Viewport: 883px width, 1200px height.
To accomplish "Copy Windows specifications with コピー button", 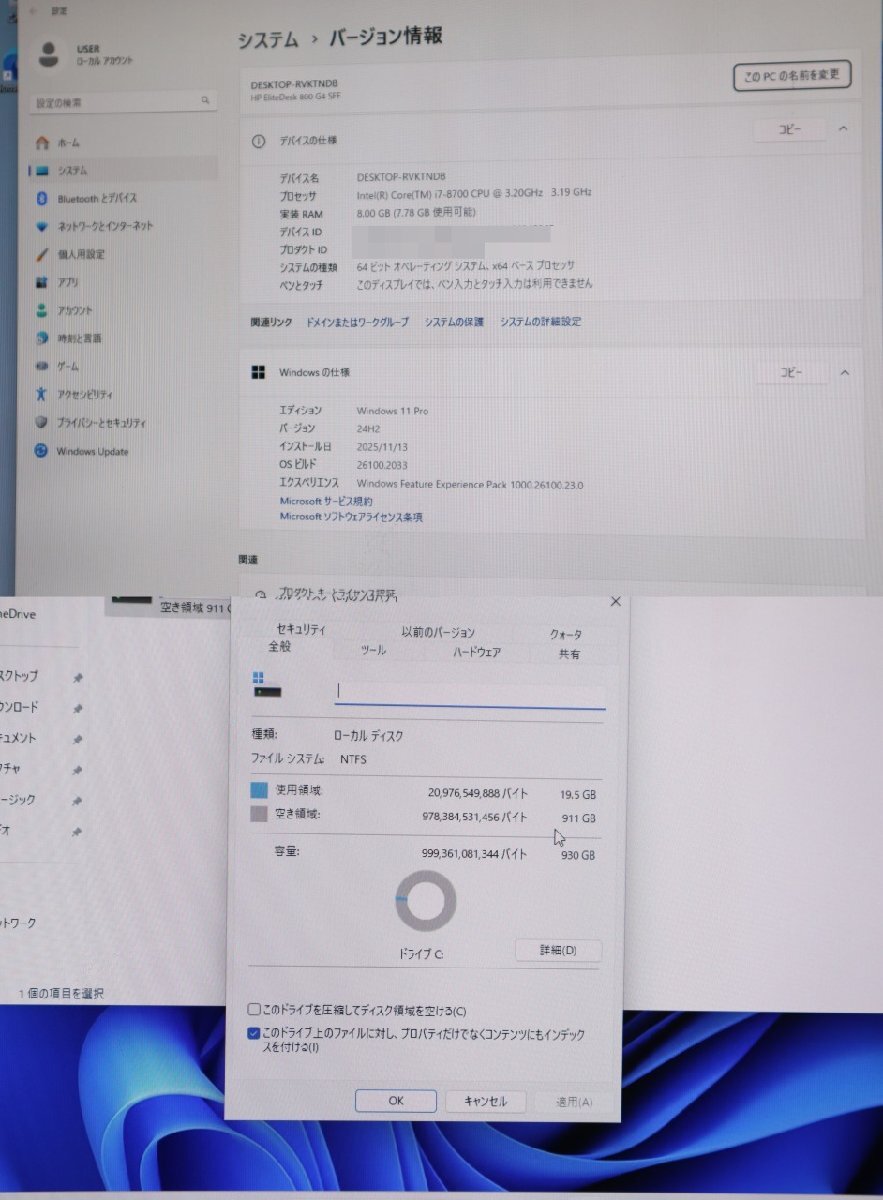I will pyautogui.click(x=791, y=373).
